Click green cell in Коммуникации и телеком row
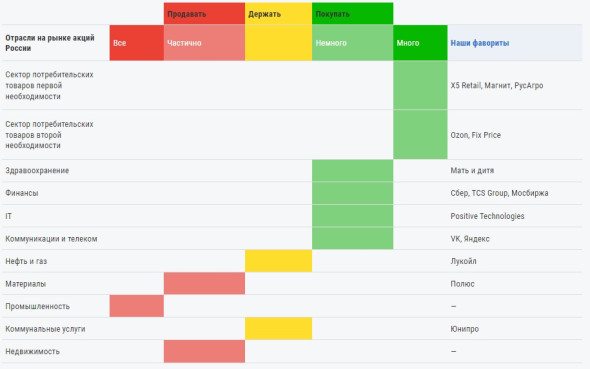 click(x=353, y=238)
